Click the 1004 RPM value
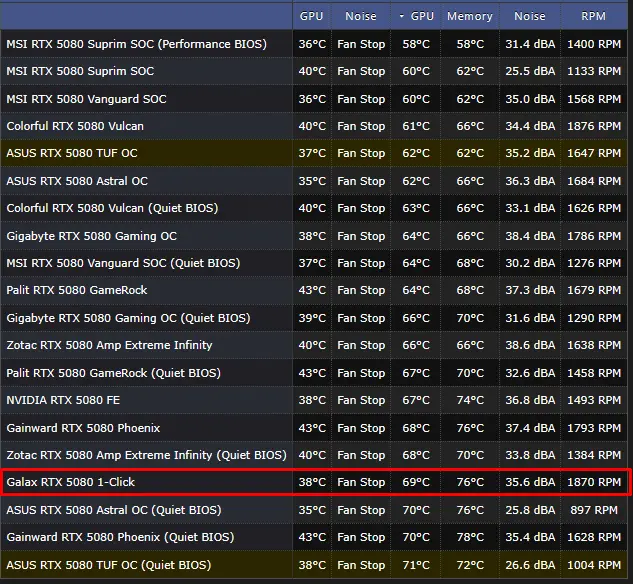The image size is (633, 584). pos(594,565)
